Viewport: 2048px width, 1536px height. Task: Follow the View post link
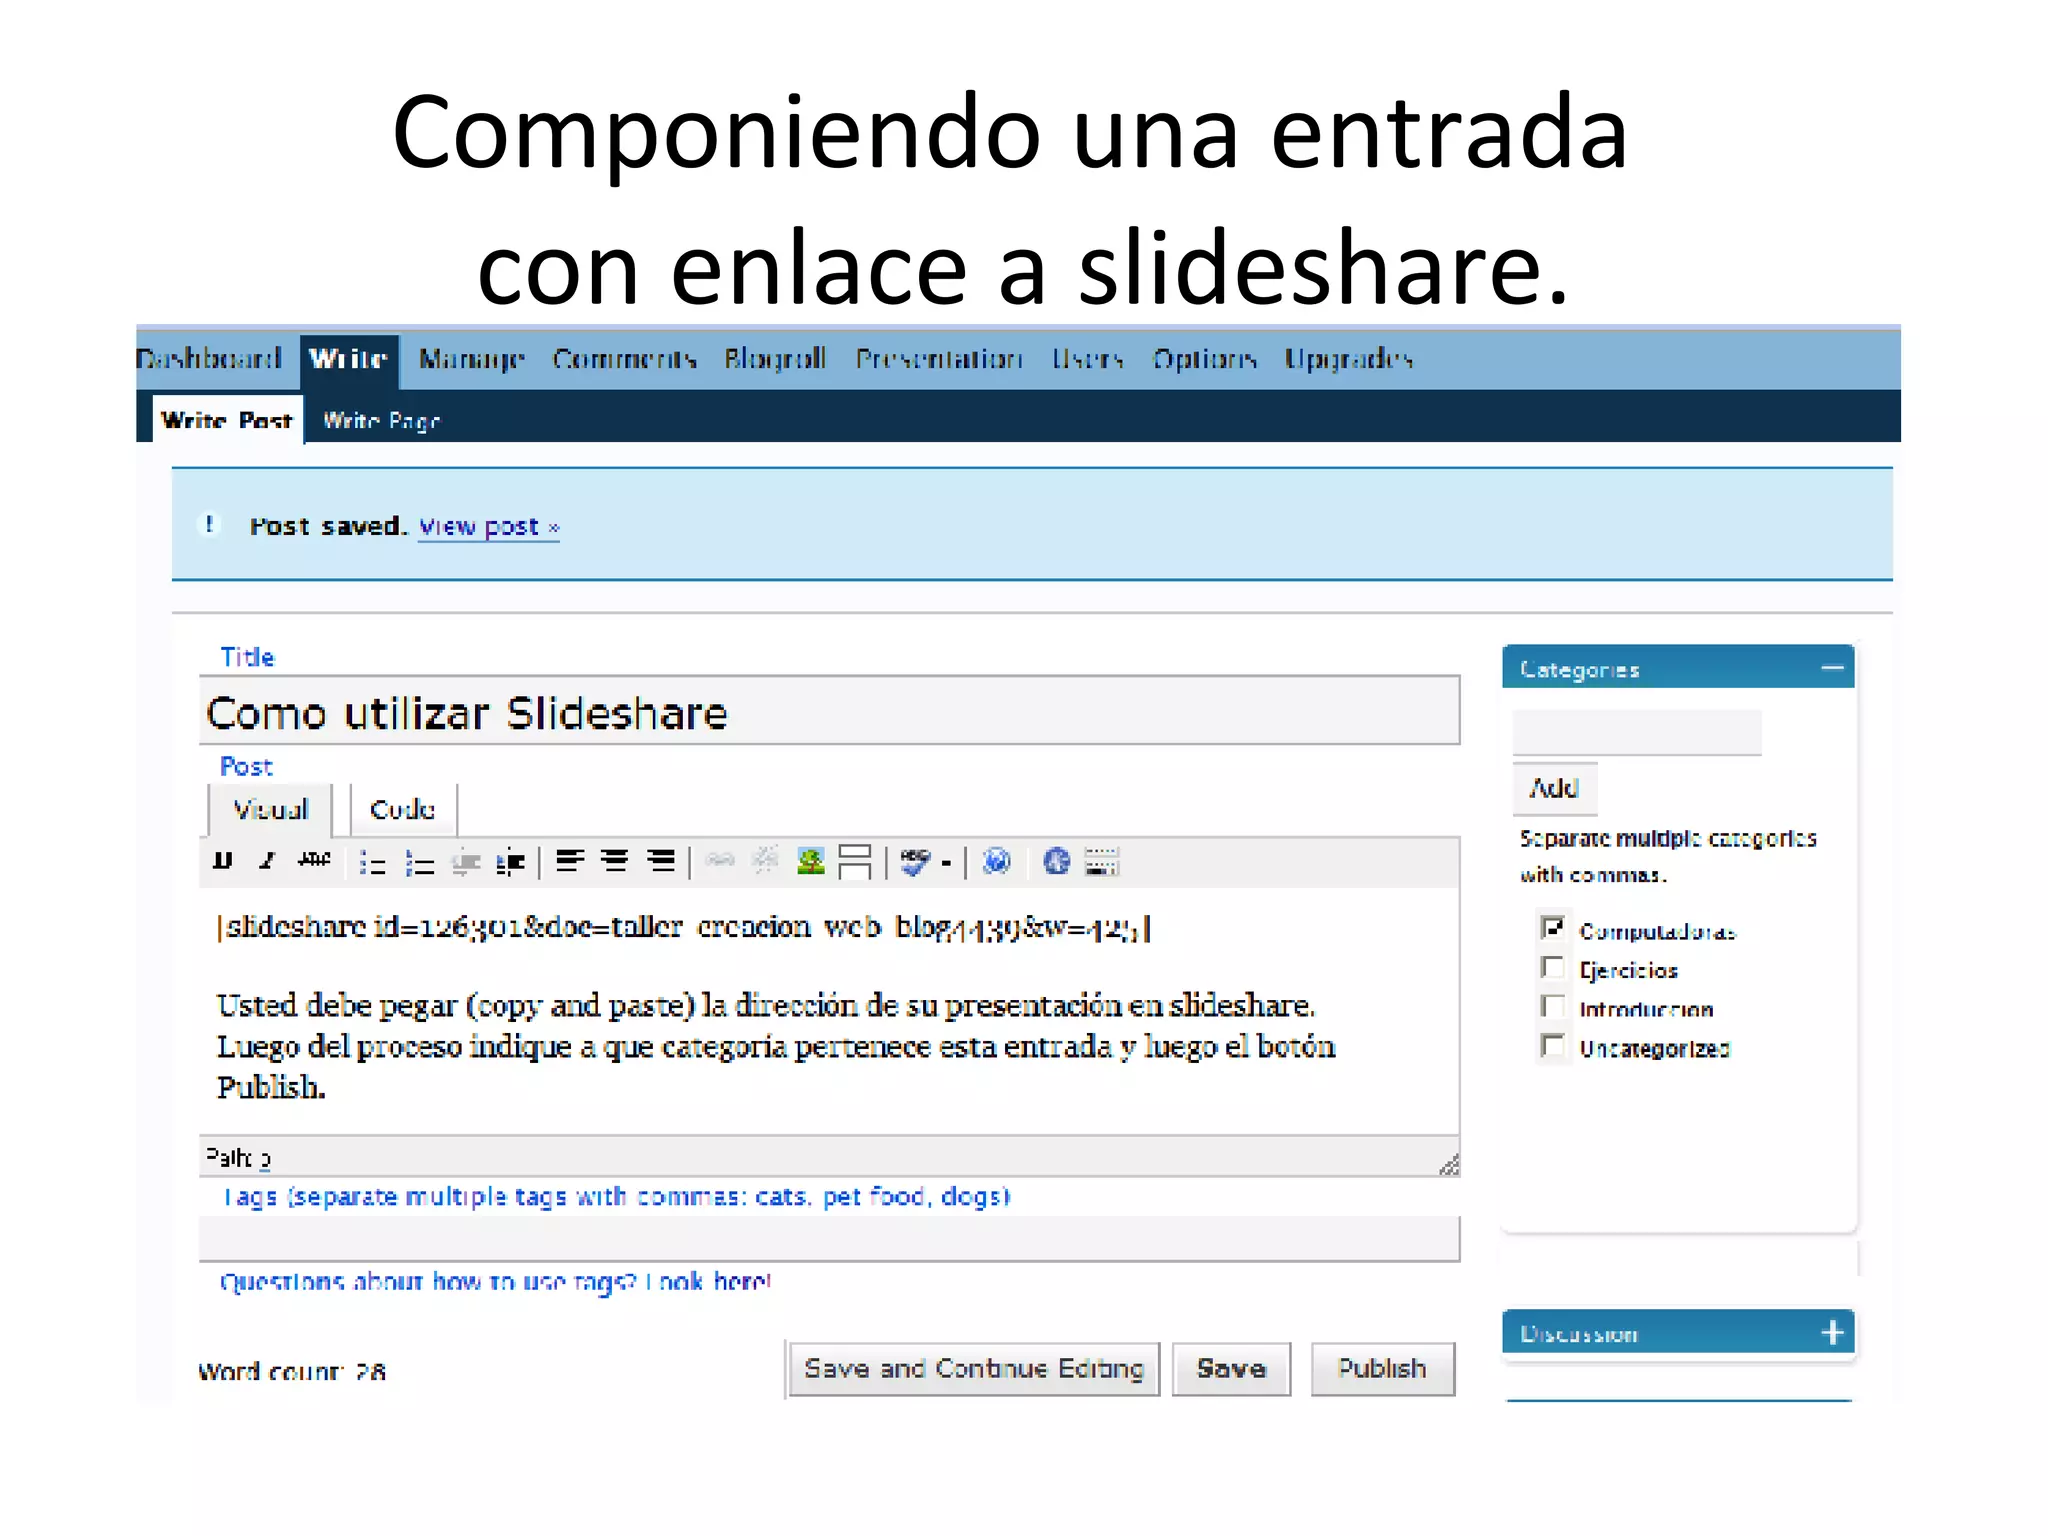(488, 526)
